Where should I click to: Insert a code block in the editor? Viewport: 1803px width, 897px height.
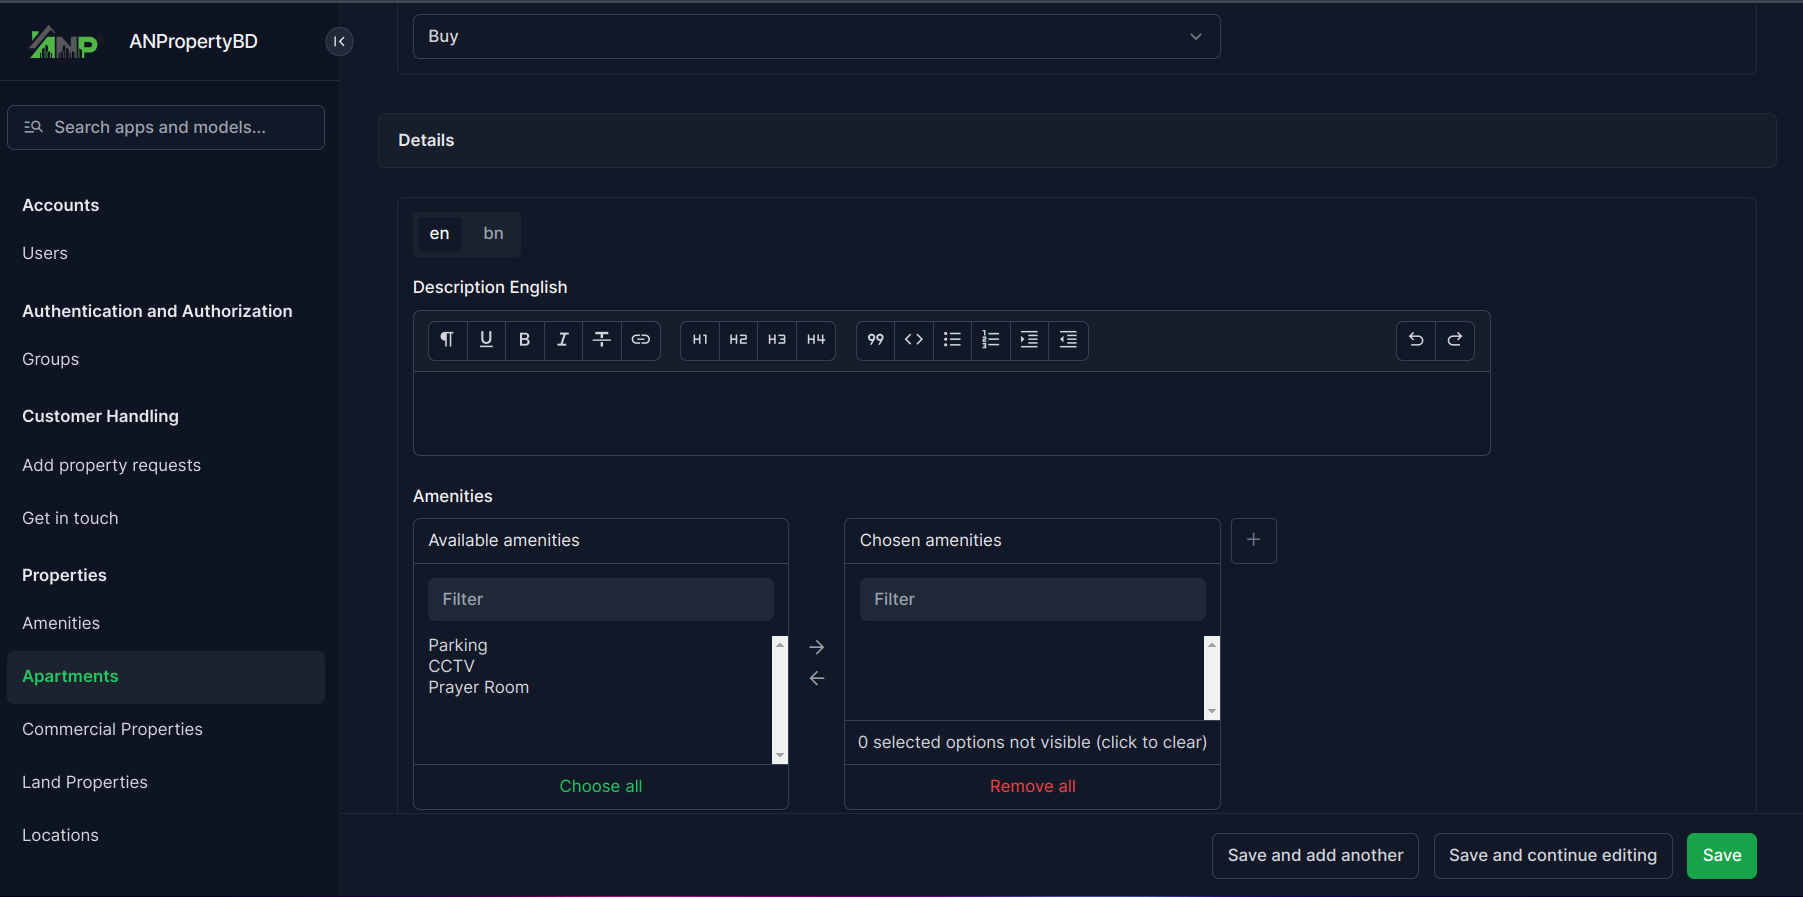pos(914,340)
